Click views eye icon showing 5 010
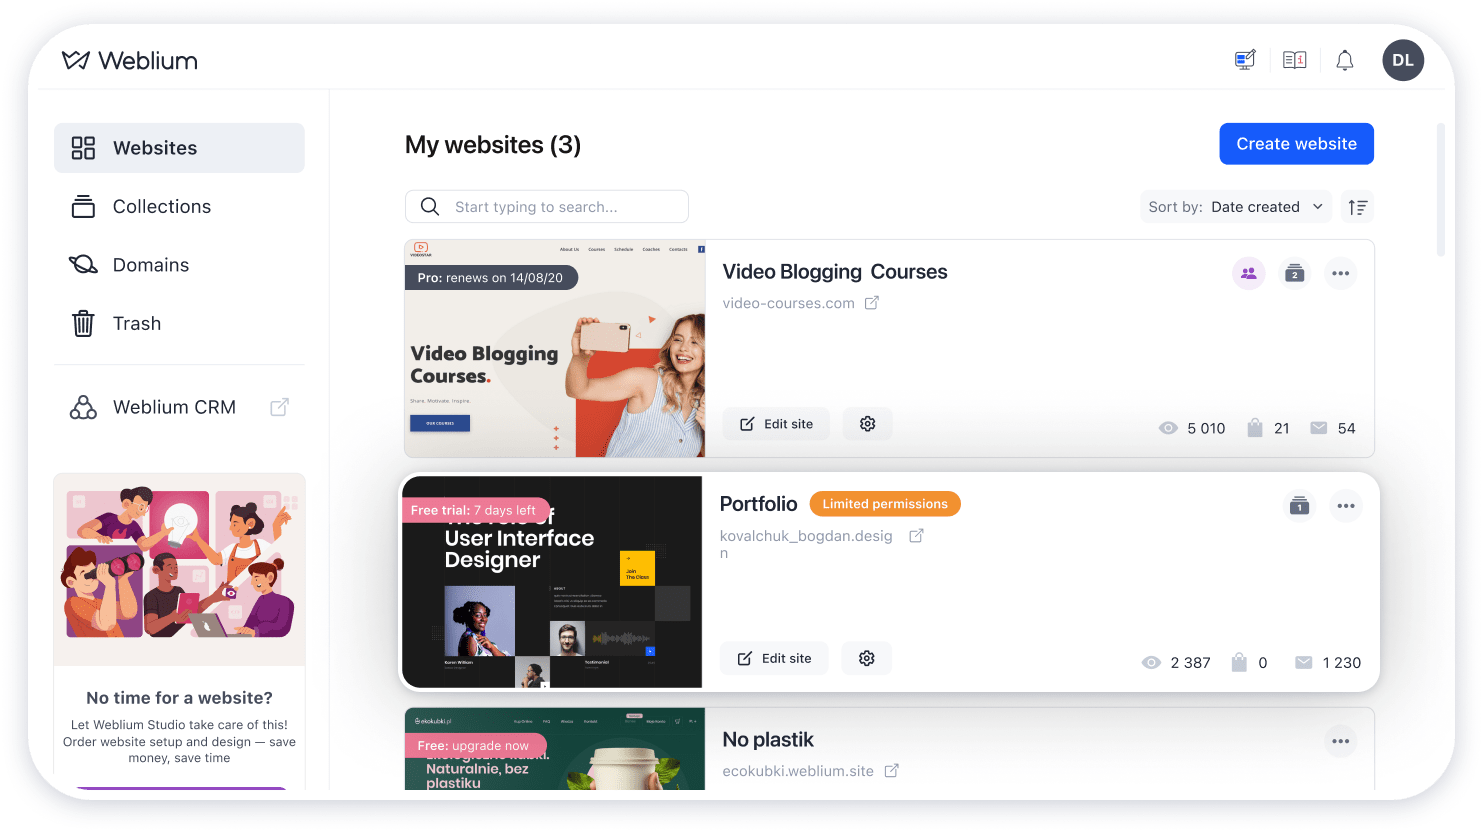The height and width of the screenshot is (832, 1483). 1168,428
